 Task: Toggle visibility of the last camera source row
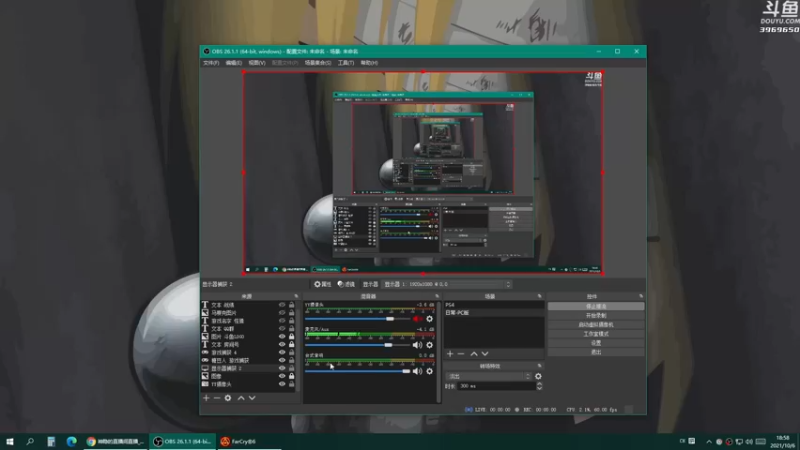(282, 384)
